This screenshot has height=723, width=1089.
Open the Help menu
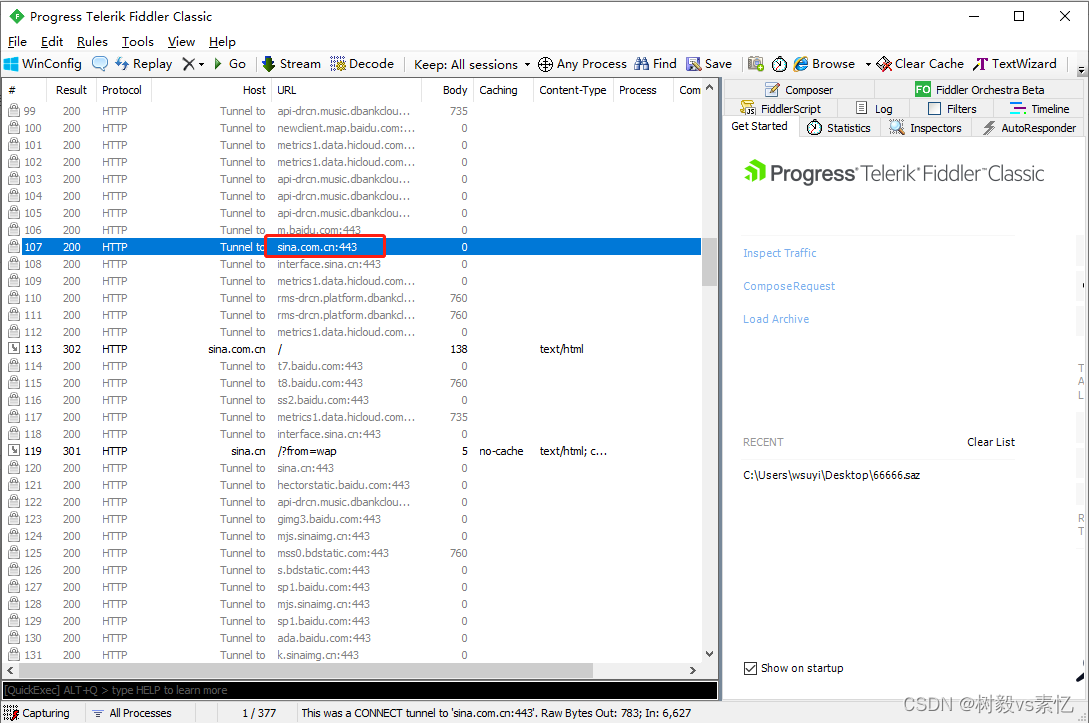222,42
